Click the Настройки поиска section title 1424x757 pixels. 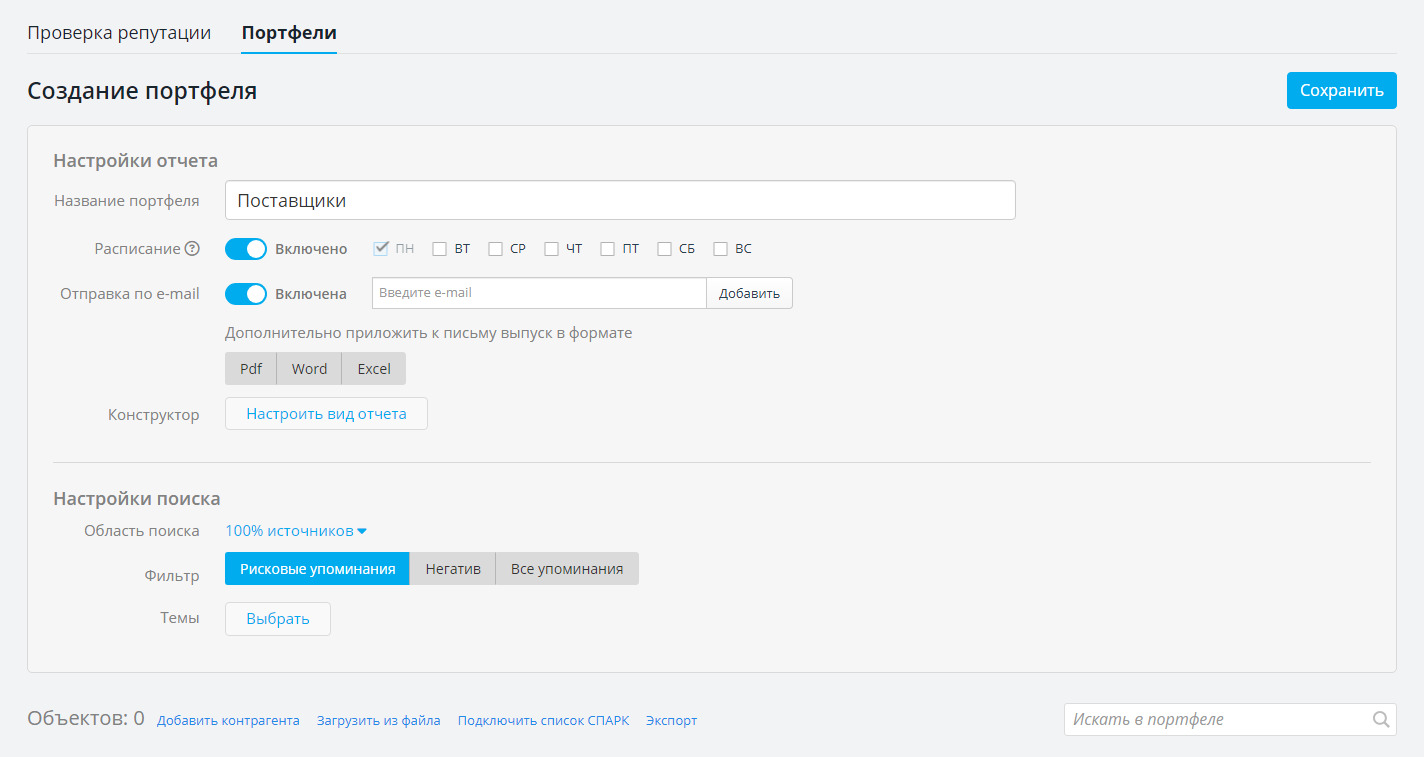click(x=136, y=498)
